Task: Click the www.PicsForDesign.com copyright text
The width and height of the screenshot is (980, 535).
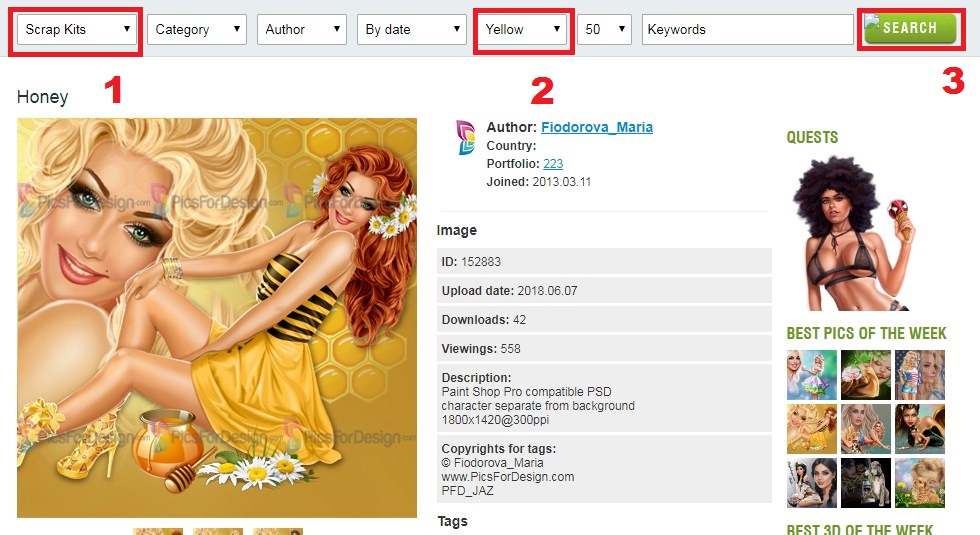Action: pos(508,477)
